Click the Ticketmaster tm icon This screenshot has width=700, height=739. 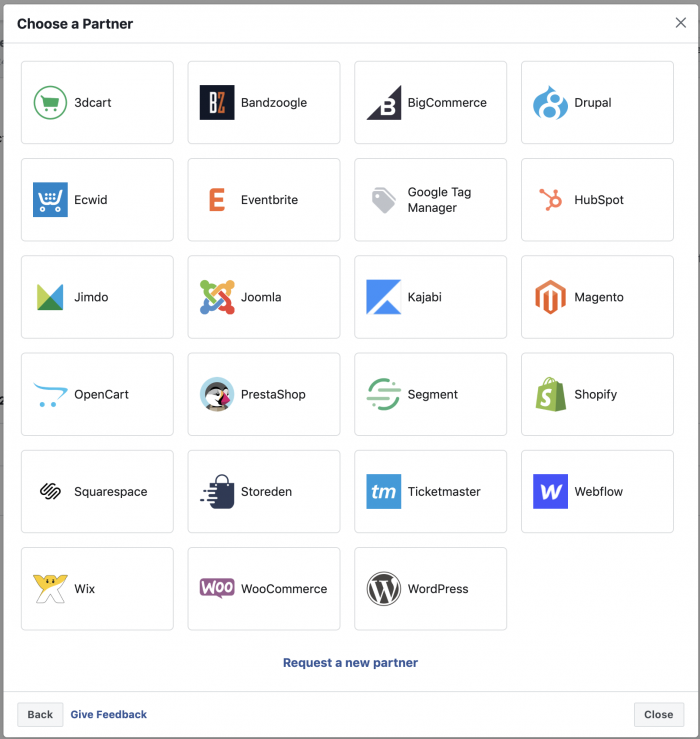click(x=384, y=492)
